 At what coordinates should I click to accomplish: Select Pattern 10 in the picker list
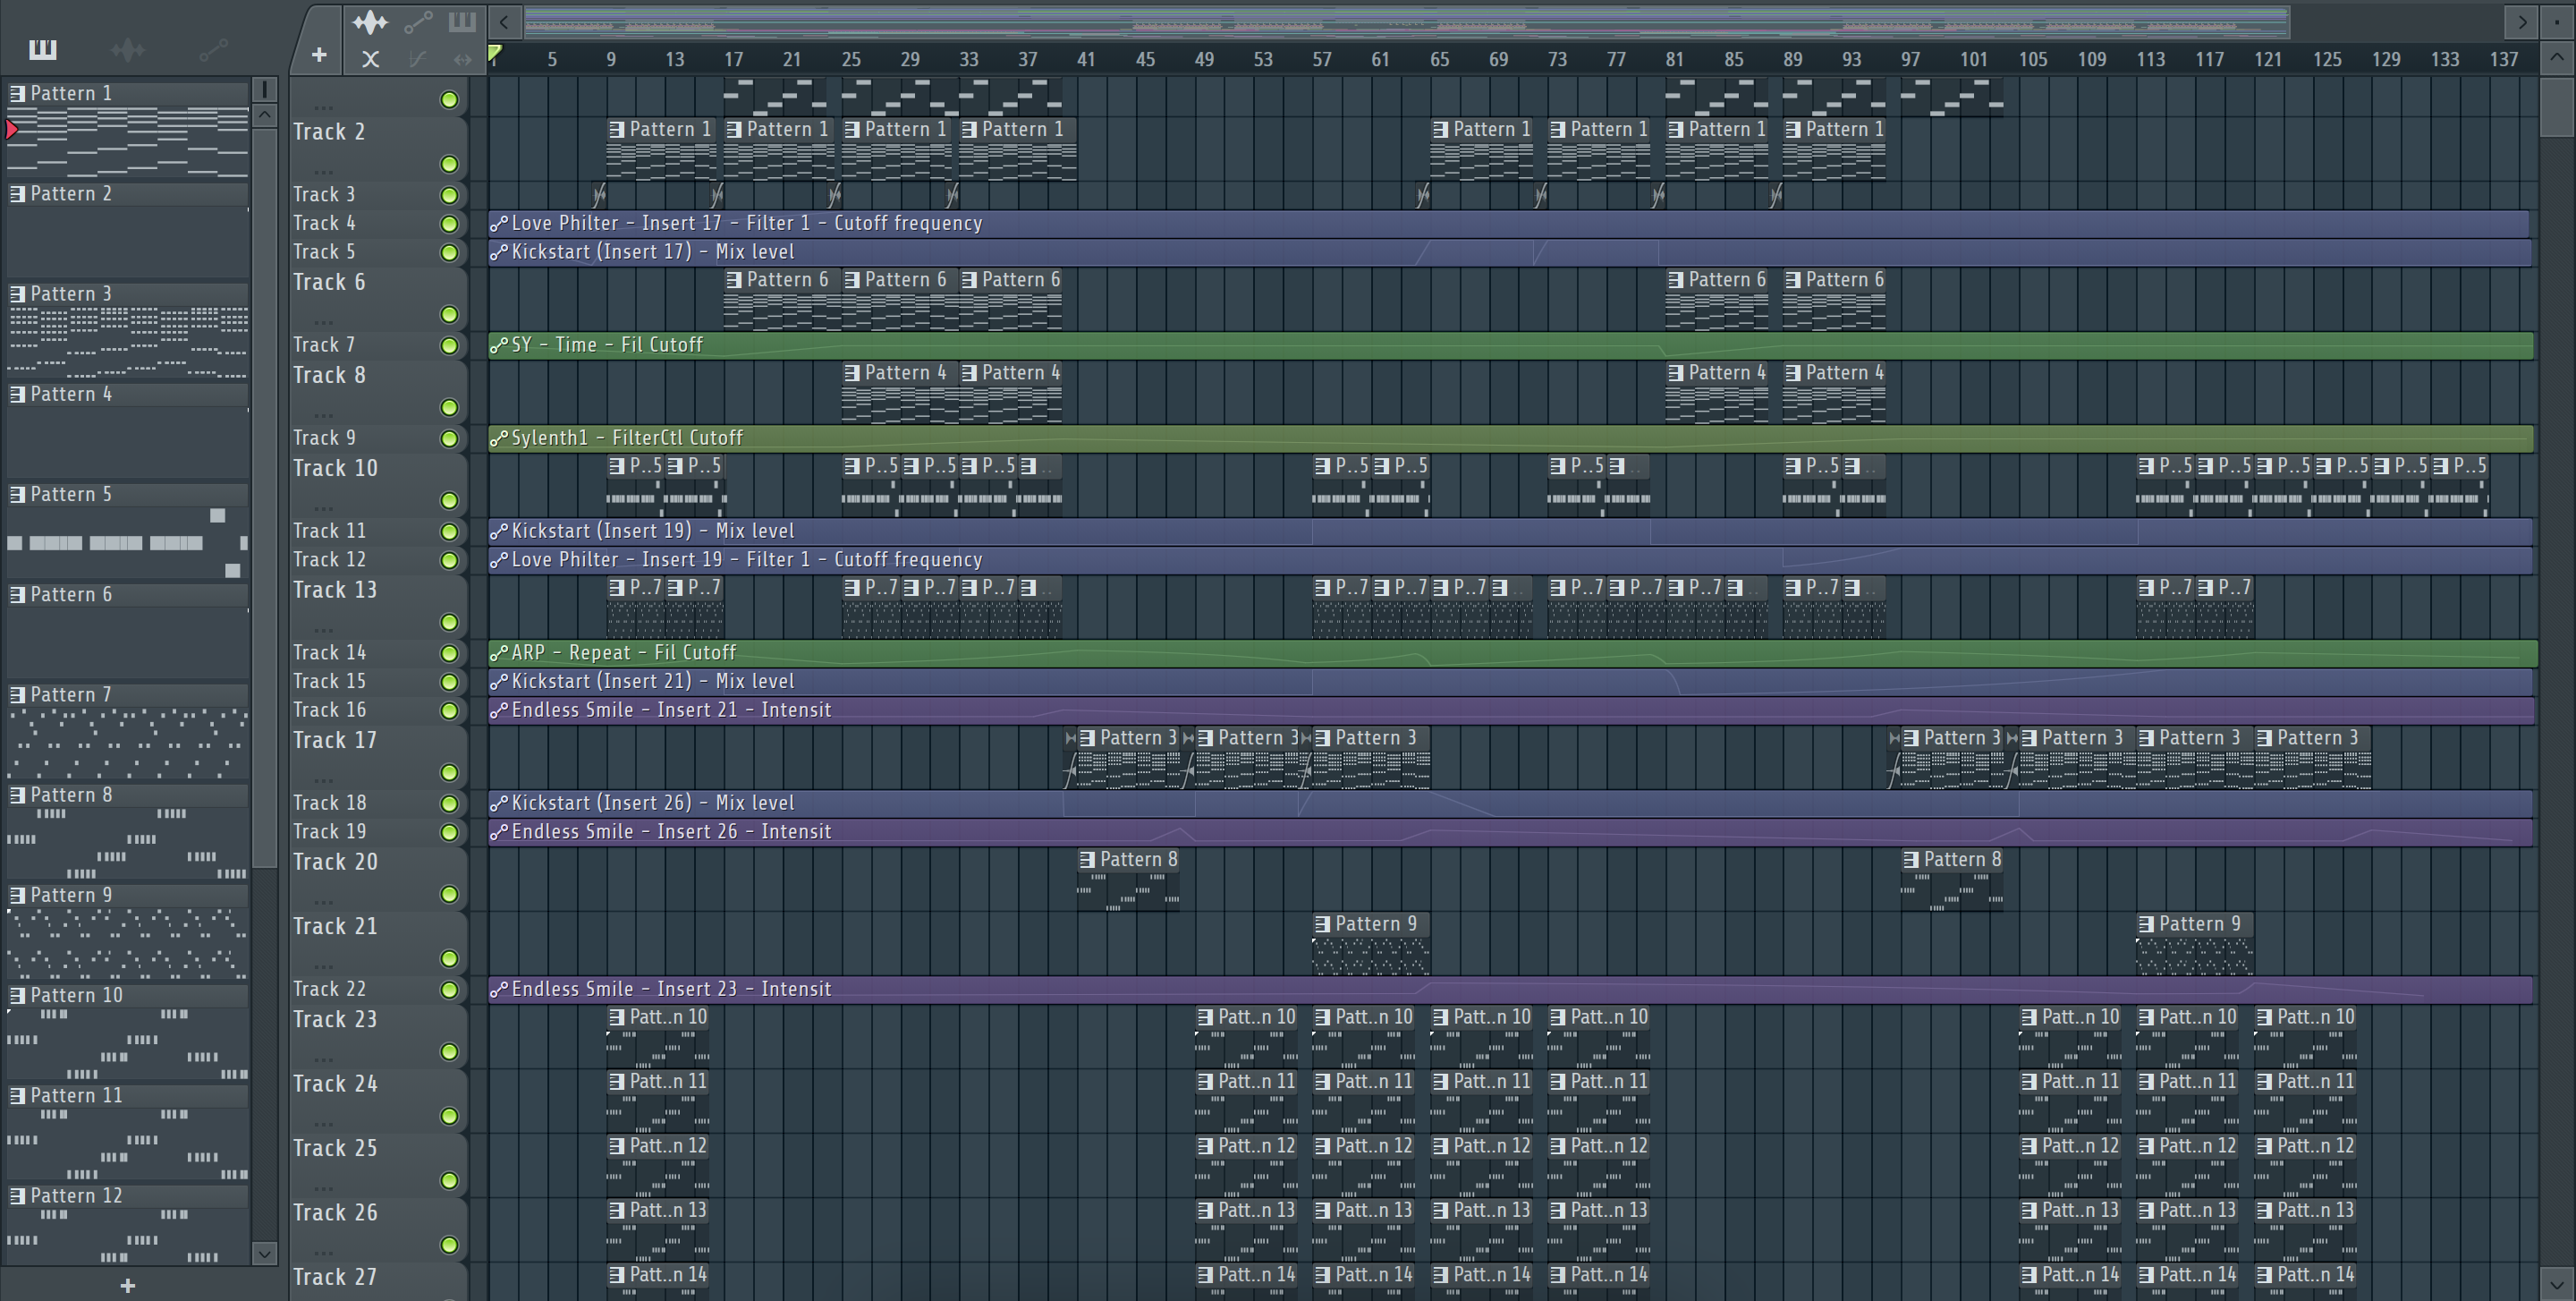point(128,995)
